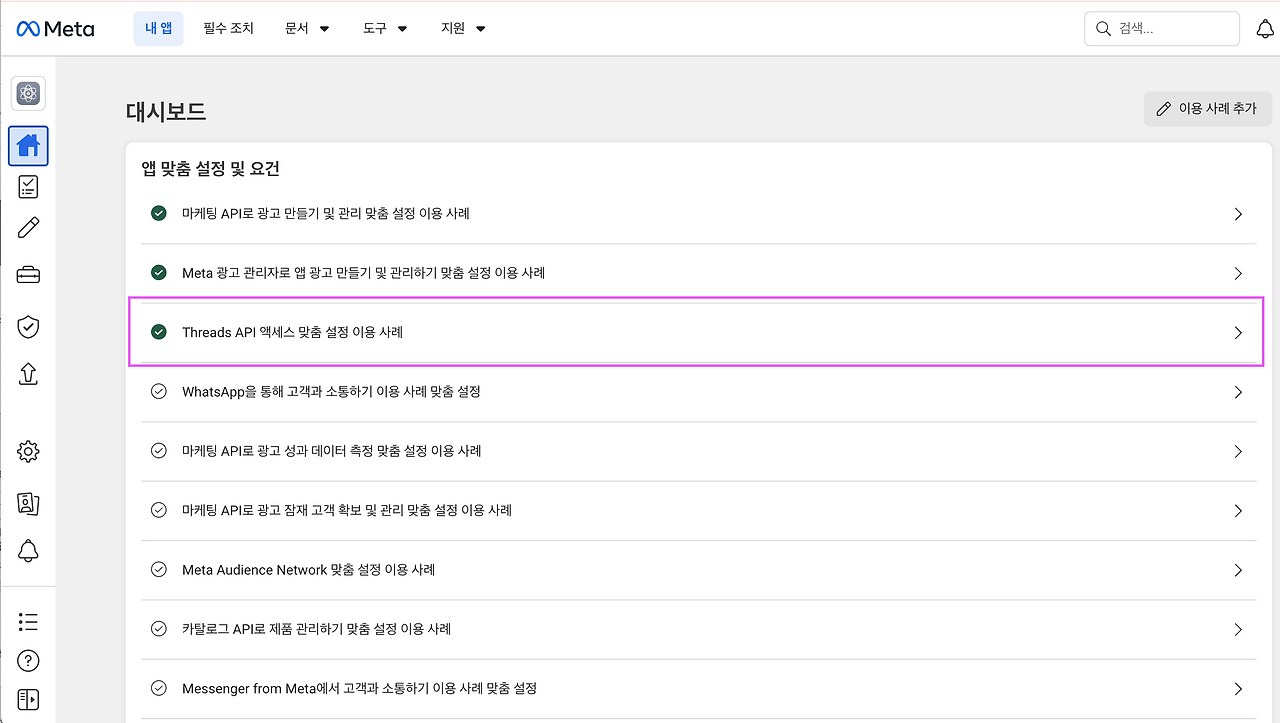1280x723 pixels.
Task: Open the settings gear in sidebar
Action: pyautogui.click(x=28, y=452)
